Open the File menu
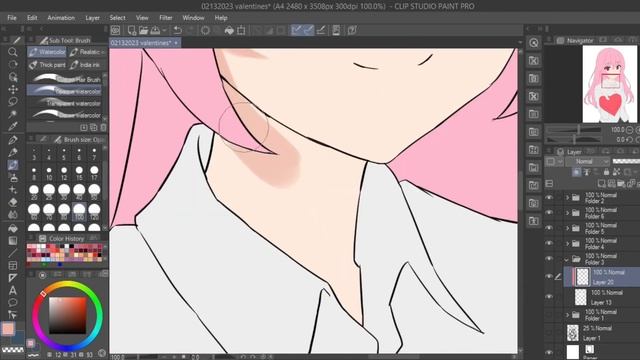This screenshot has width=640, height=360. [x=12, y=18]
